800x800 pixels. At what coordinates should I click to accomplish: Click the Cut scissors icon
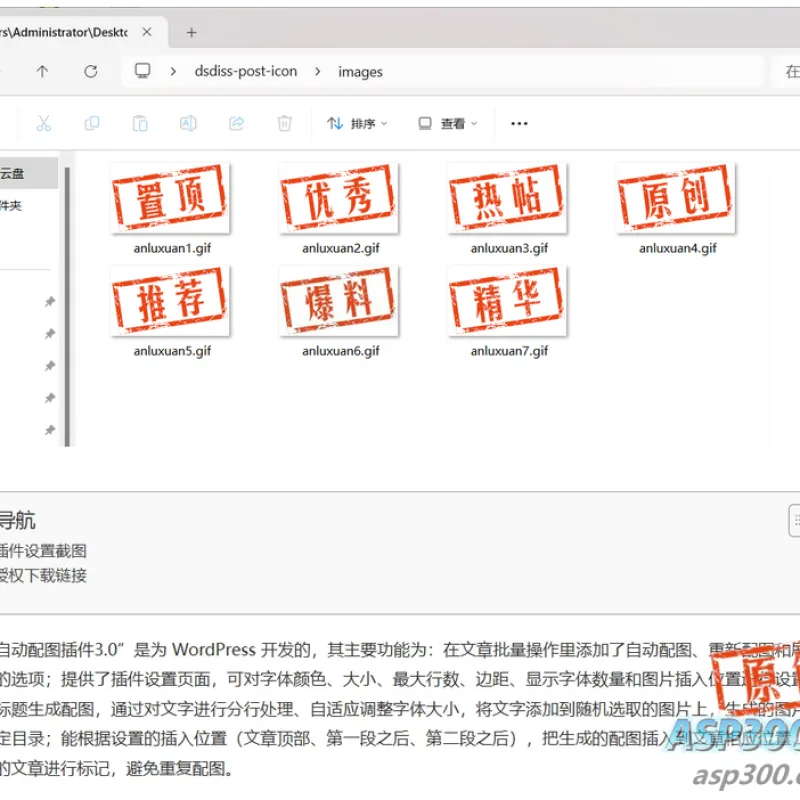[44, 123]
